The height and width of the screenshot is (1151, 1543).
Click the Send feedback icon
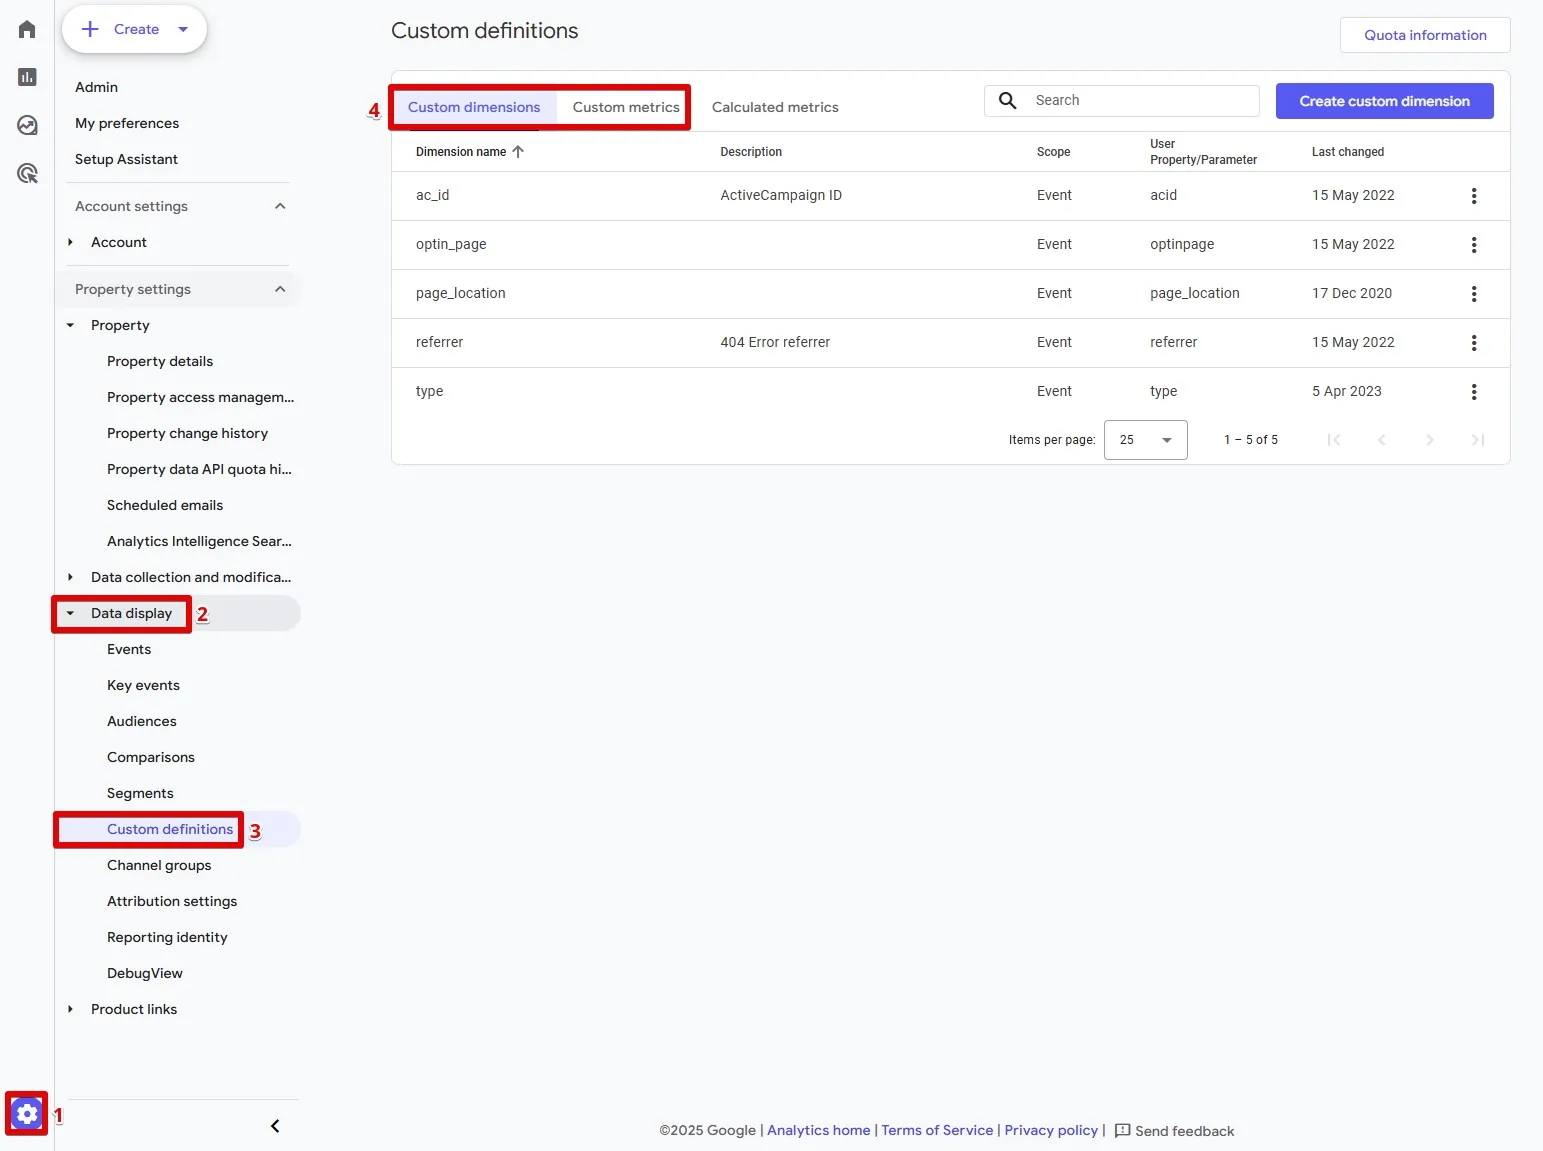1122,1130
